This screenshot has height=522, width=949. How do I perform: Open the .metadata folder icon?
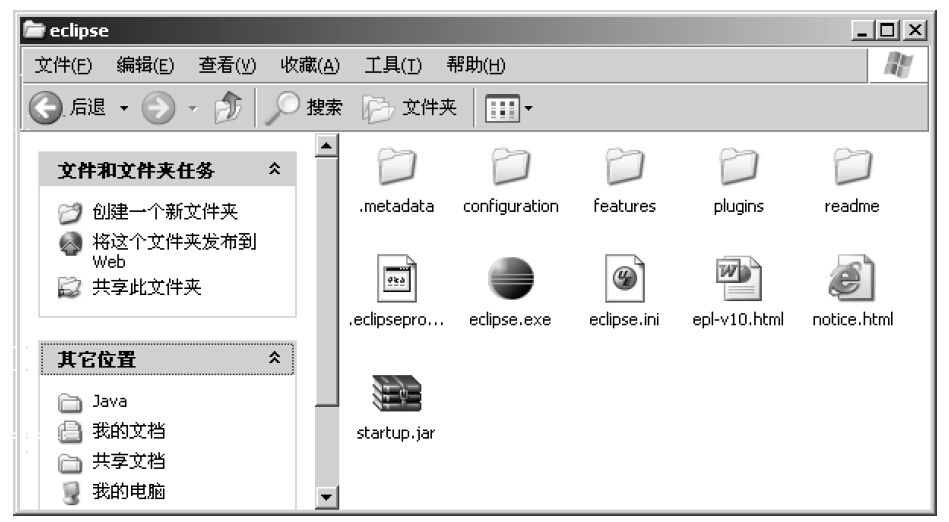[x=396, y=166]
